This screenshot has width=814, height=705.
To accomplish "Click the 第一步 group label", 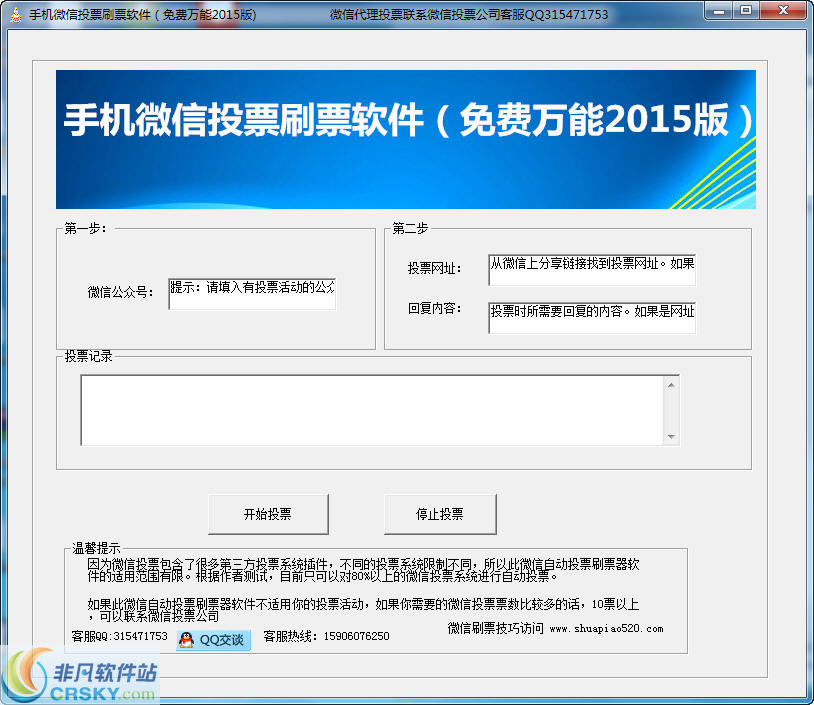I will pyautogui.click(x=85, y=228).
